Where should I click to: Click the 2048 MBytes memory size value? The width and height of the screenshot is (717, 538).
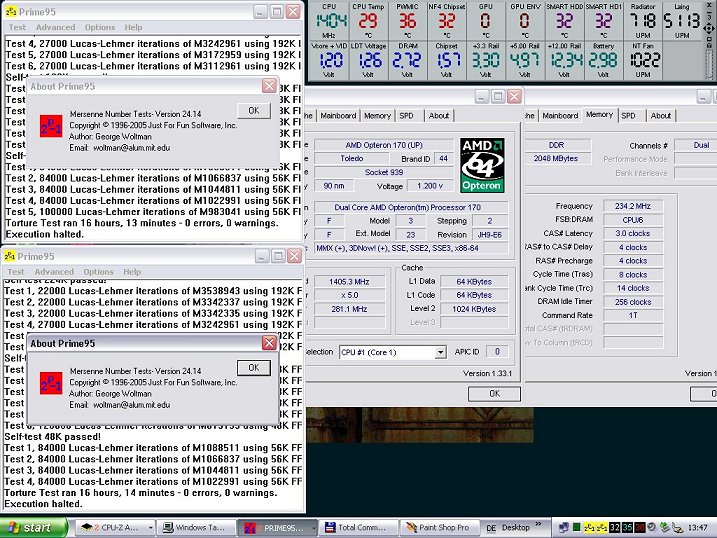[556, 159]
